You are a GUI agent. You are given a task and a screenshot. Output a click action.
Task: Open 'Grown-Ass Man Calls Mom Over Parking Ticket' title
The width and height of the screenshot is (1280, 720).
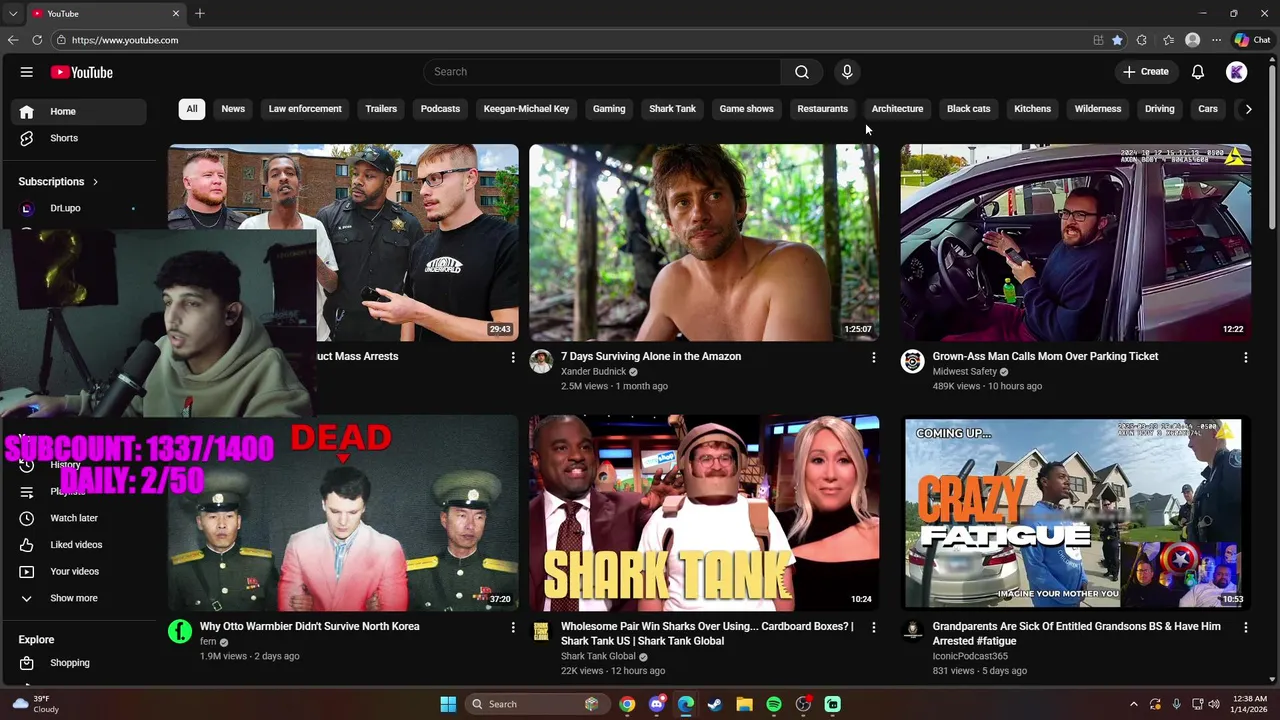[1045, 356]
